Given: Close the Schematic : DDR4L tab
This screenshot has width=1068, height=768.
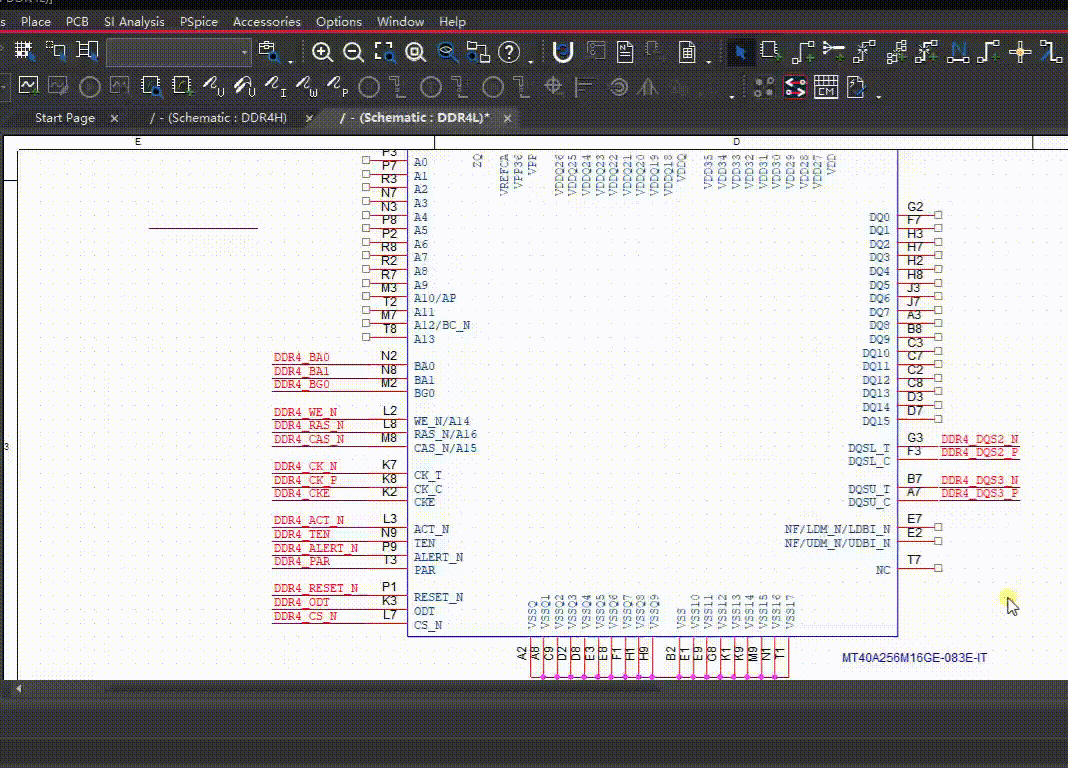Looking at the screenshot, I should click(x=507, y=118).
